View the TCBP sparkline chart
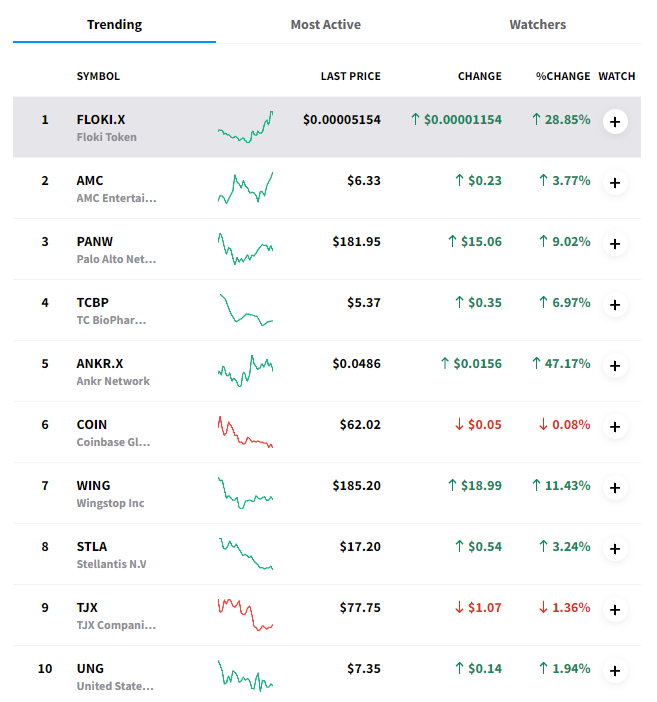 tap(245, 310)
